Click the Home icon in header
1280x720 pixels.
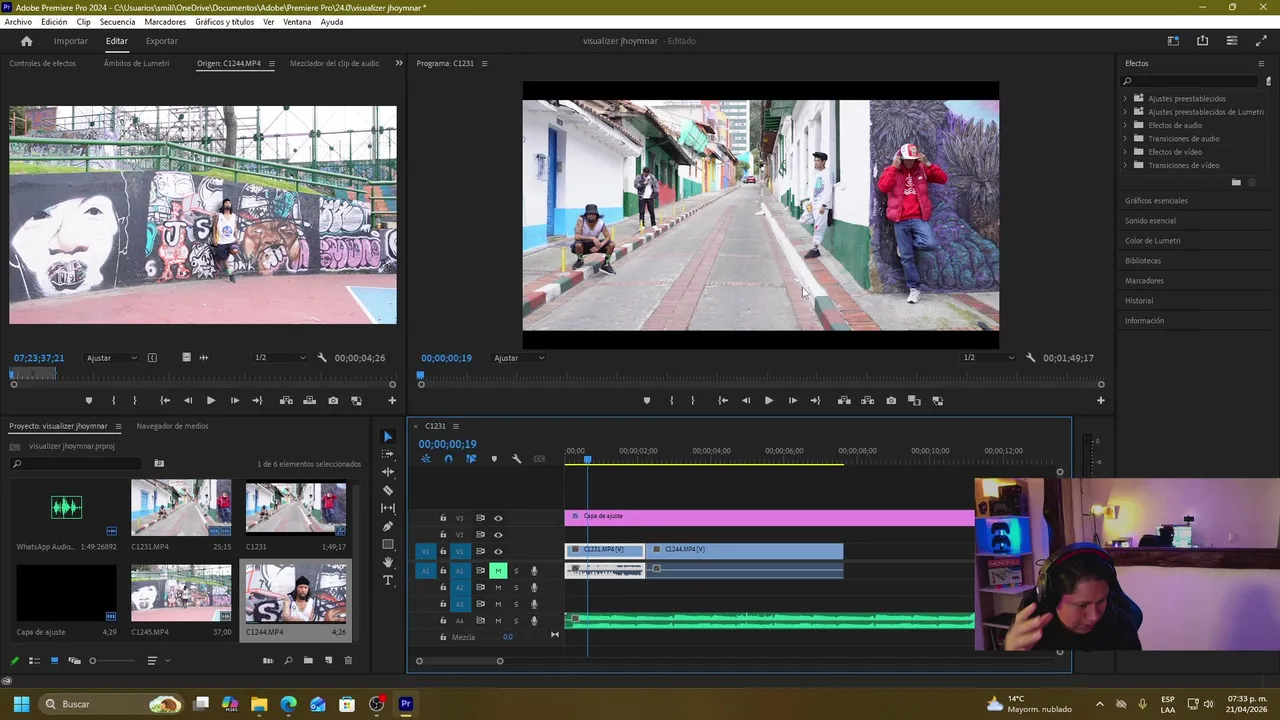coord(27,41)
